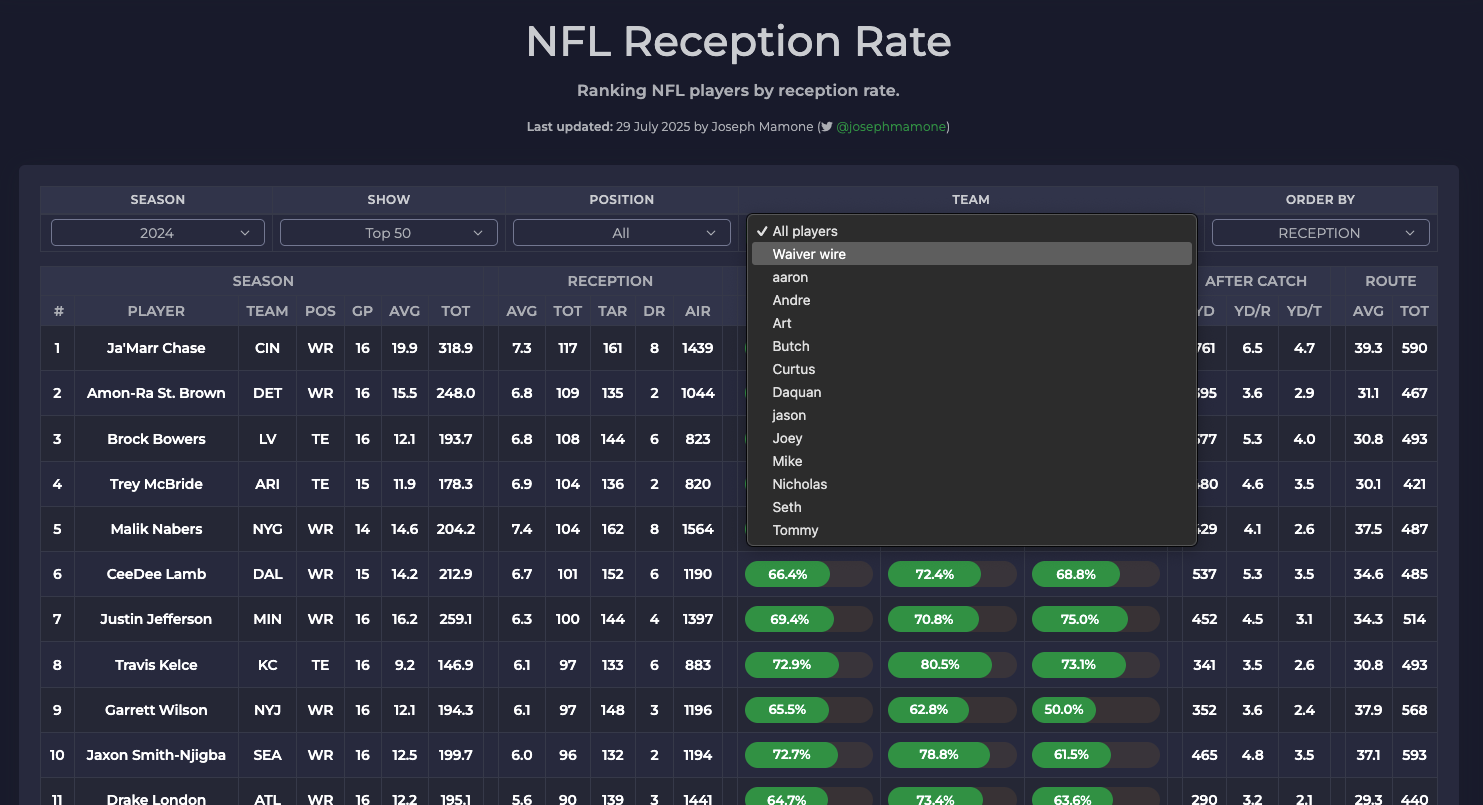The width and height of the screenshot is (1483, 805).
Task: Open the Show Top 50 dropdown
Action: pyautogui.click(x=389, y=233)
